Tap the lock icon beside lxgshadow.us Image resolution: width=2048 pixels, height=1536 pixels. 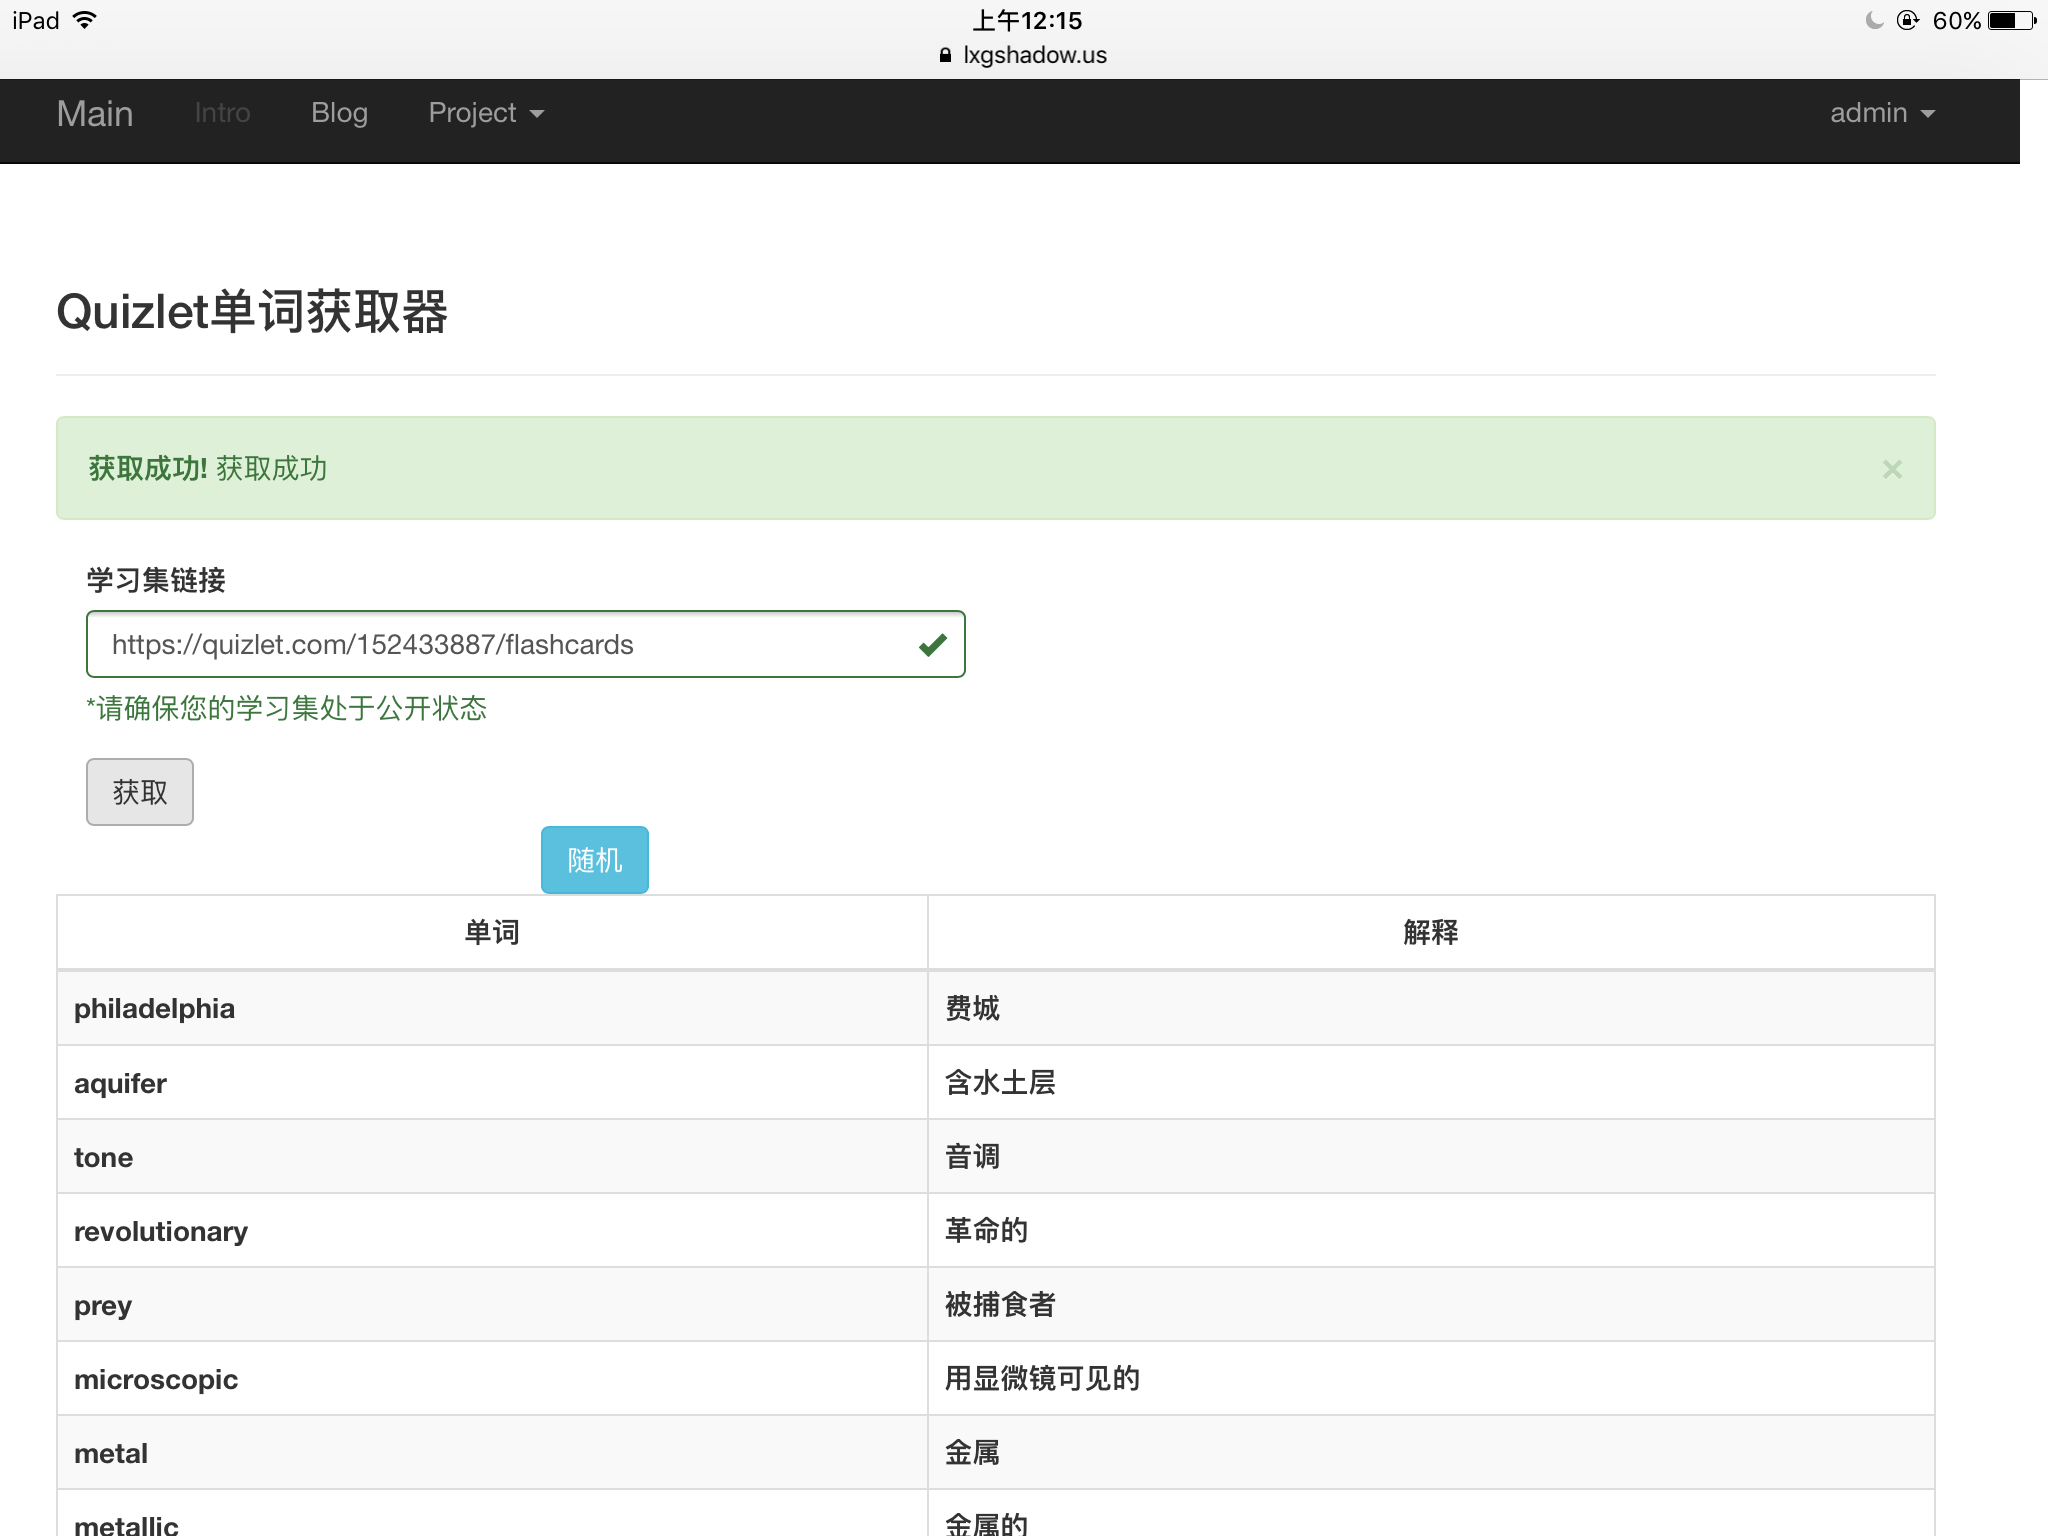945,56
